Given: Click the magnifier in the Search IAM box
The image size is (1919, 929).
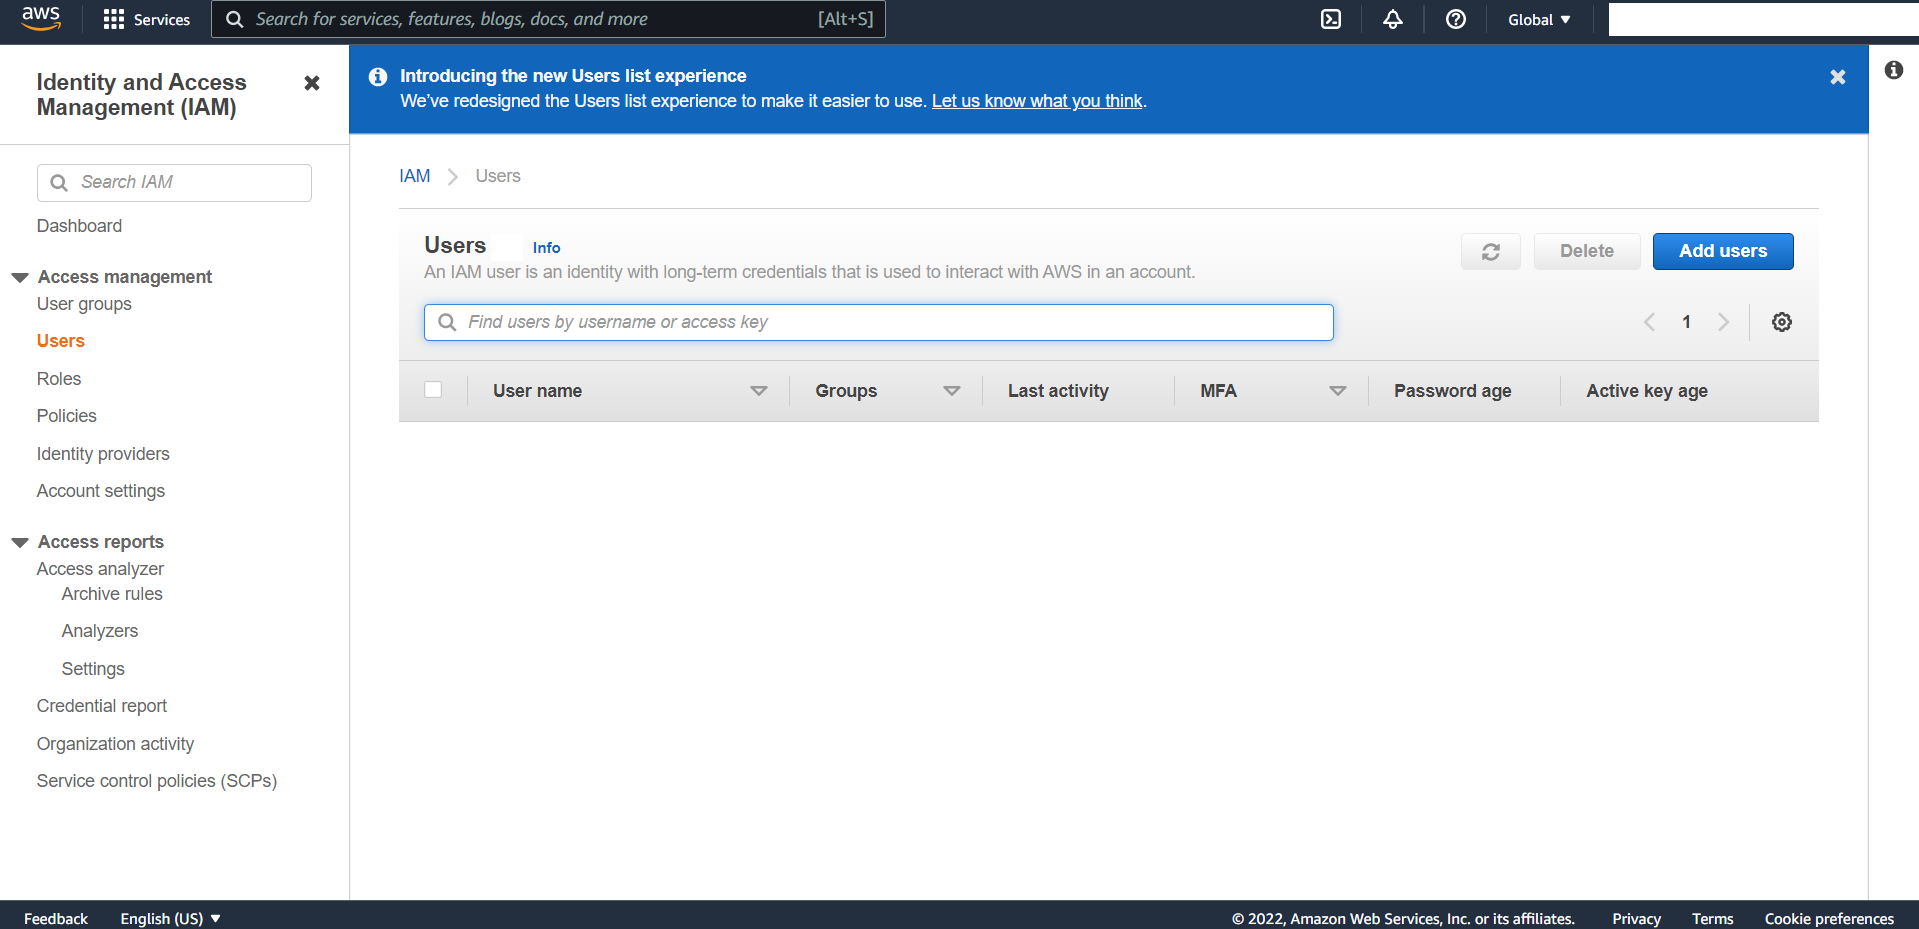Looking at the screenshot, I should click(x=59, y=182).
